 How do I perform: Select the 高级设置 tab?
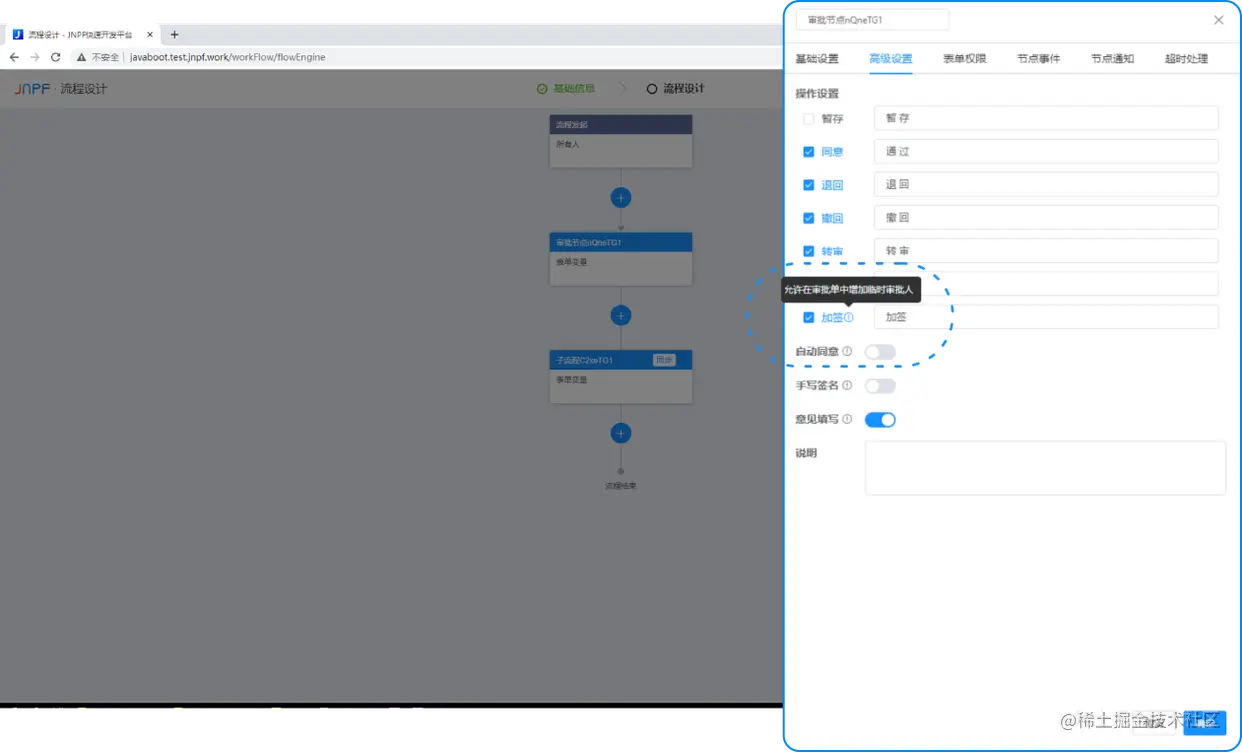(x=891, y=59)
